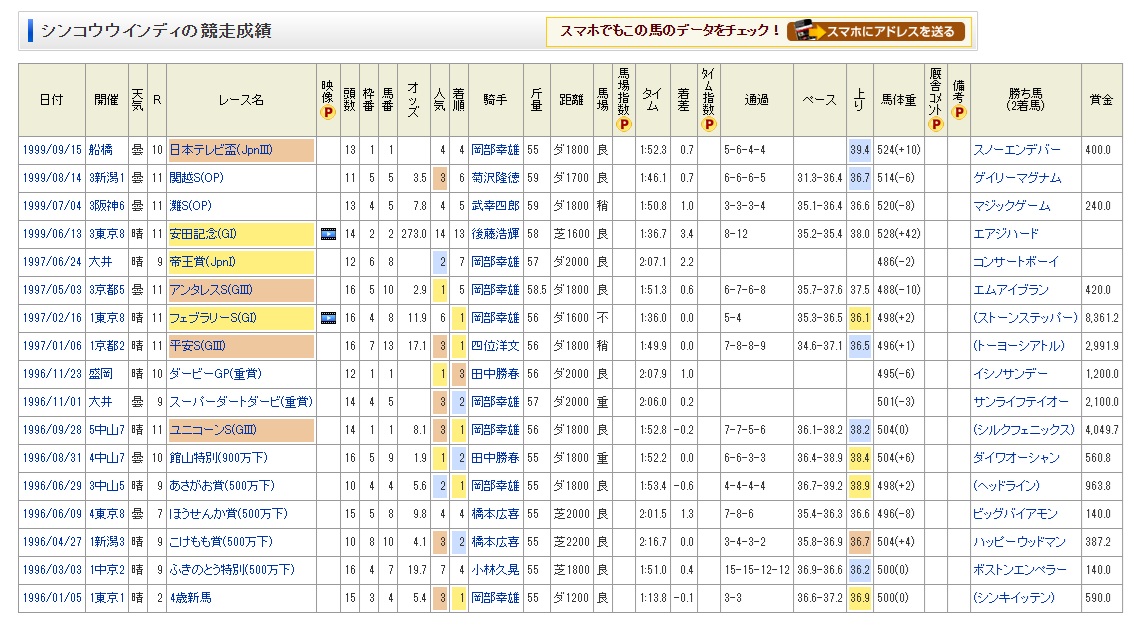Image resolution: width=1140 pixels, height=625 pixels.
Task: Open the 日本テレビ盃(JpnIII) race result
Action: pos(221,150)
